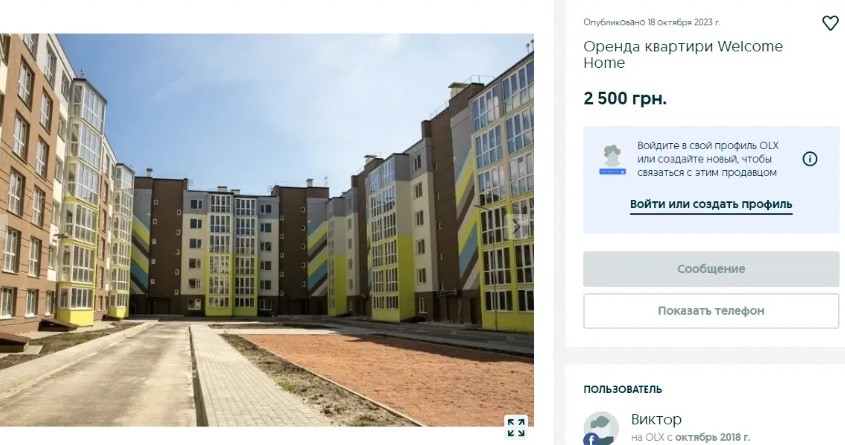The width and height of the screenshot is (845, 445).
Task: Open Виктор's avatar picture
Action: pos(601,428)
